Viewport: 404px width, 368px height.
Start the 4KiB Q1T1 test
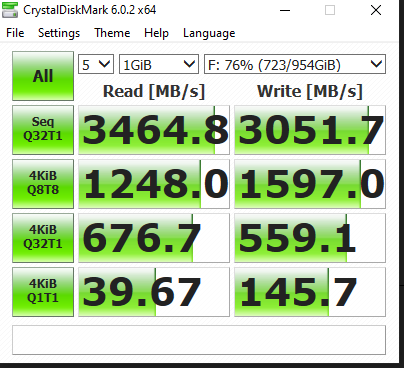click(43, 292)
